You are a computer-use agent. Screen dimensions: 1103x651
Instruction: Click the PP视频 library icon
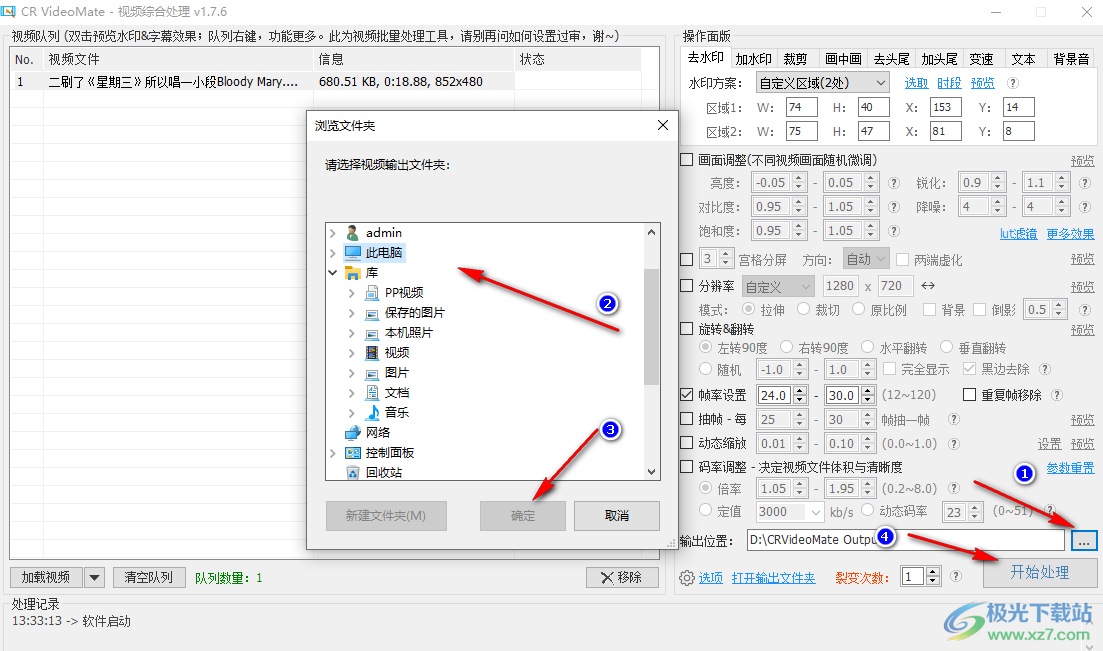372,292
